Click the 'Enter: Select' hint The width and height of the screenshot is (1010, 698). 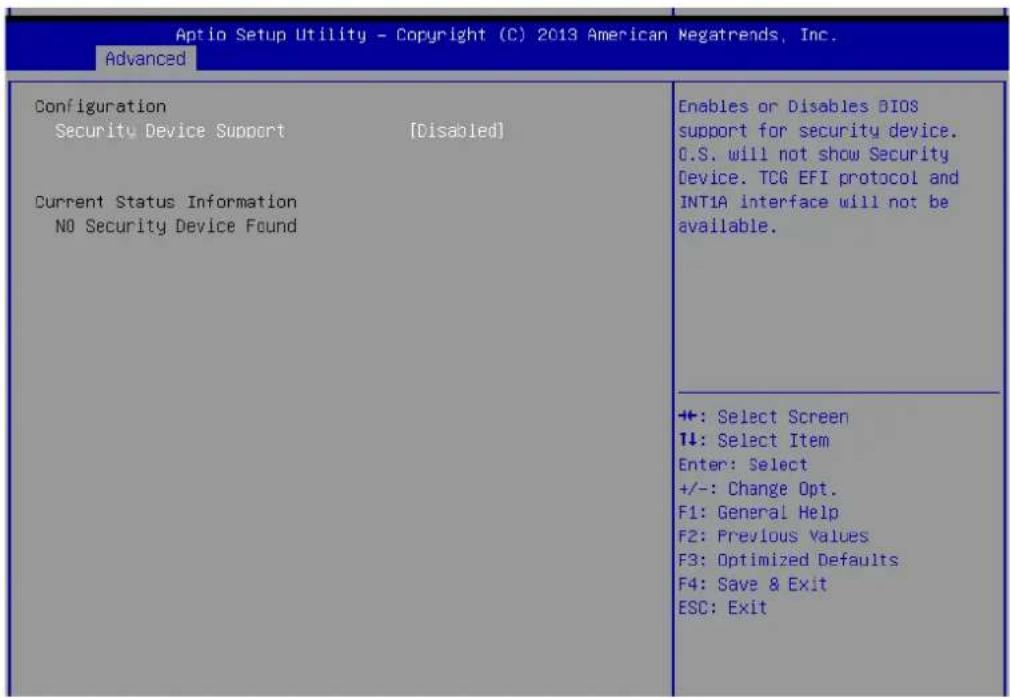[x=743, y=464]
